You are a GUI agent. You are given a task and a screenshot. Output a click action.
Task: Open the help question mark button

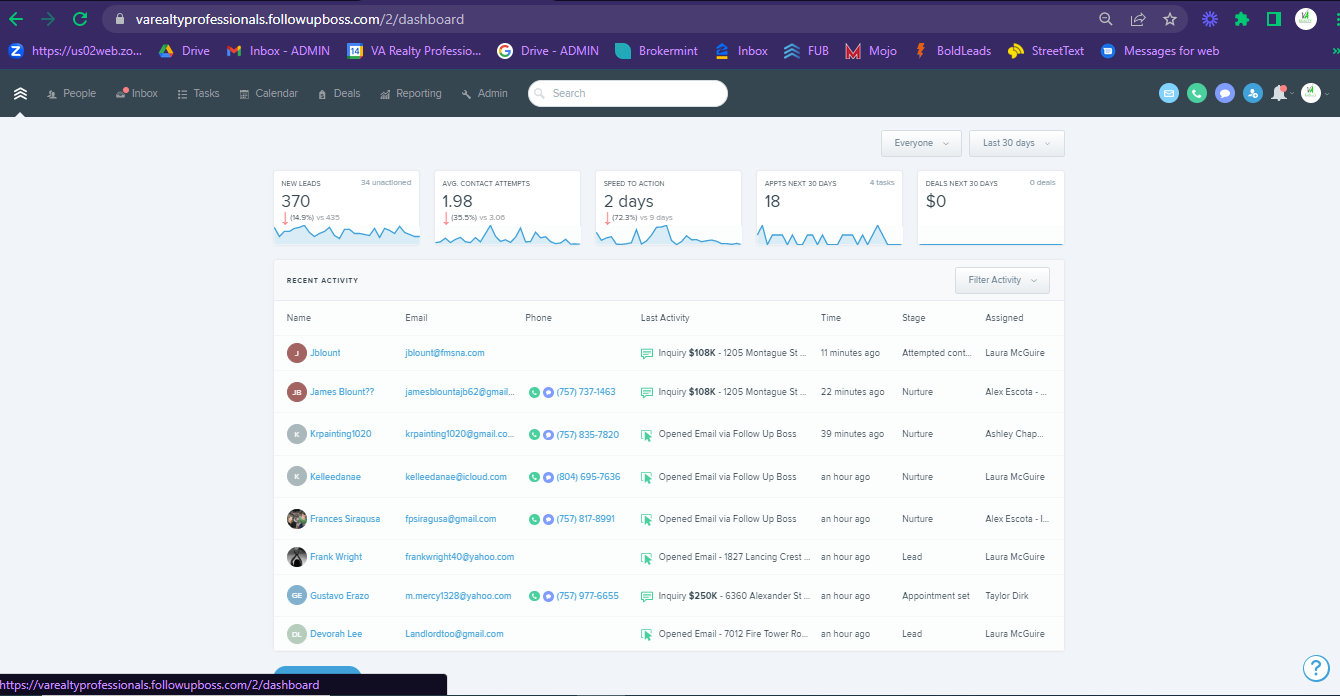(x=1315, y=669)
